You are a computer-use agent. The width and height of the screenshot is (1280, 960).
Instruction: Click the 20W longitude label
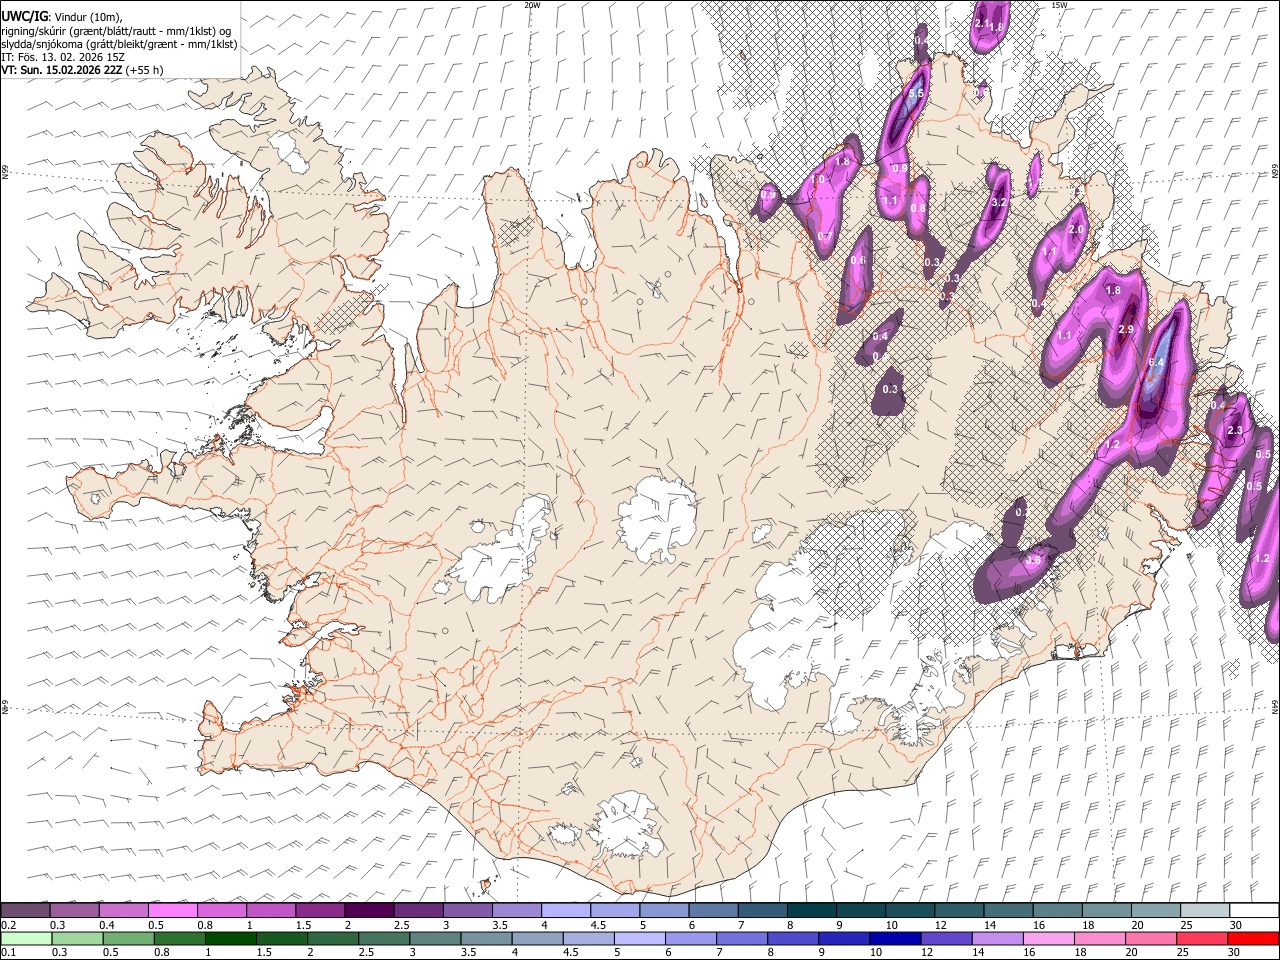point(532,5)
